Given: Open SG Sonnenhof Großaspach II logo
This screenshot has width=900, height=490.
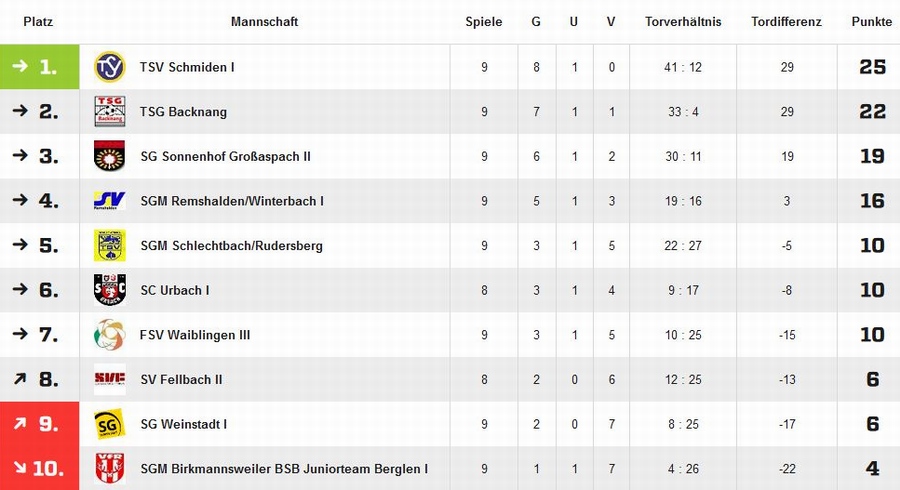Looking at the screenshot, I should click(x=109, y=156).
